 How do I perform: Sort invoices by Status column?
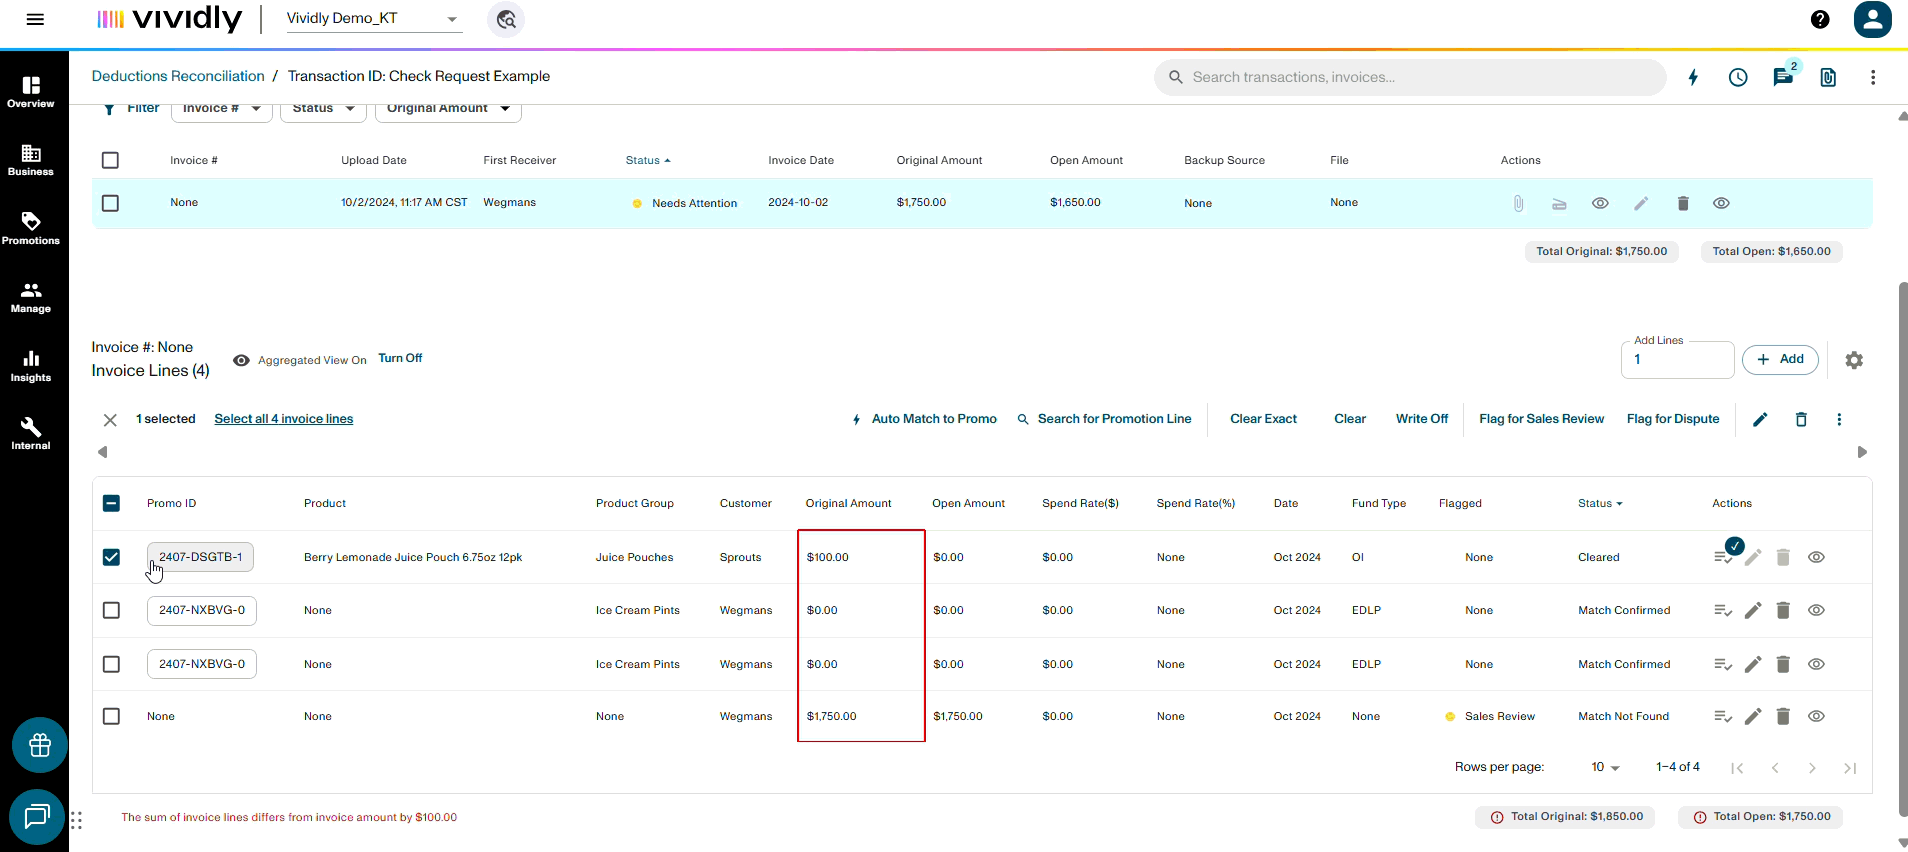[x=648, y=160]
